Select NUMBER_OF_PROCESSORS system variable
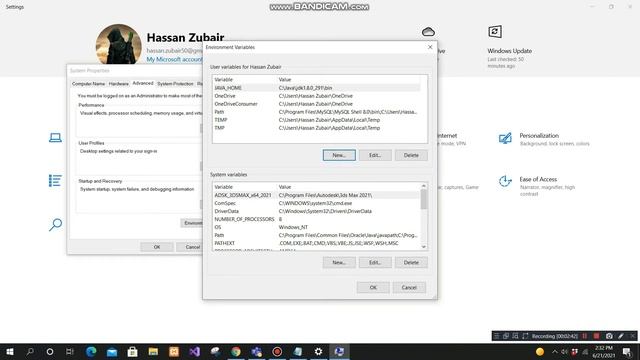 (316, 219)
